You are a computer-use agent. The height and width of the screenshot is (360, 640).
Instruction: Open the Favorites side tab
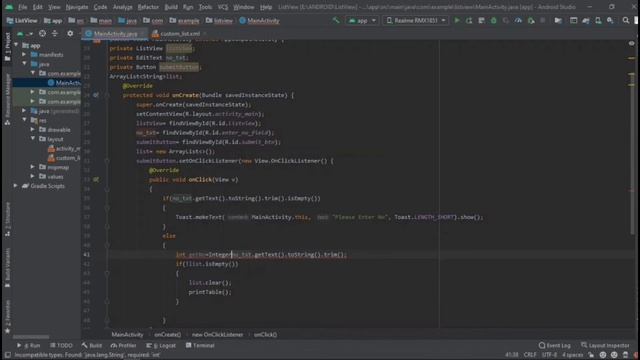(x=7, y=316)
